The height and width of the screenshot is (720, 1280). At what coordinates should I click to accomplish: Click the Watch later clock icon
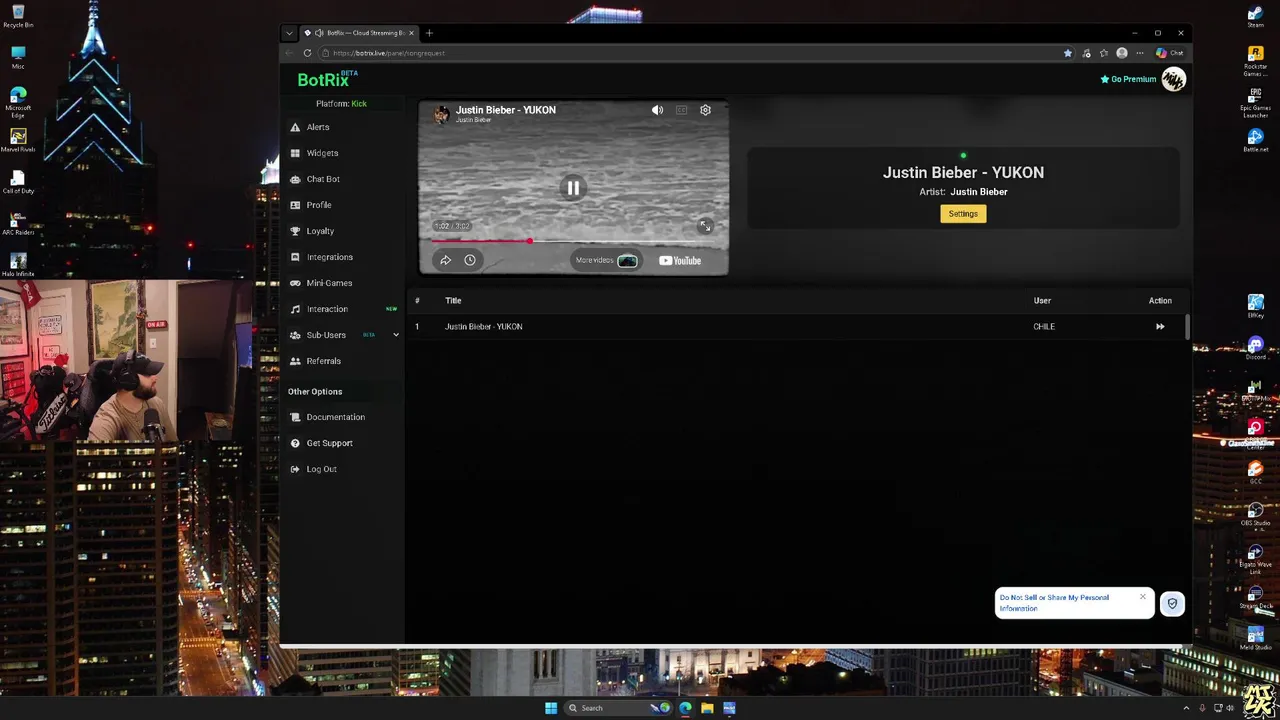470,260
